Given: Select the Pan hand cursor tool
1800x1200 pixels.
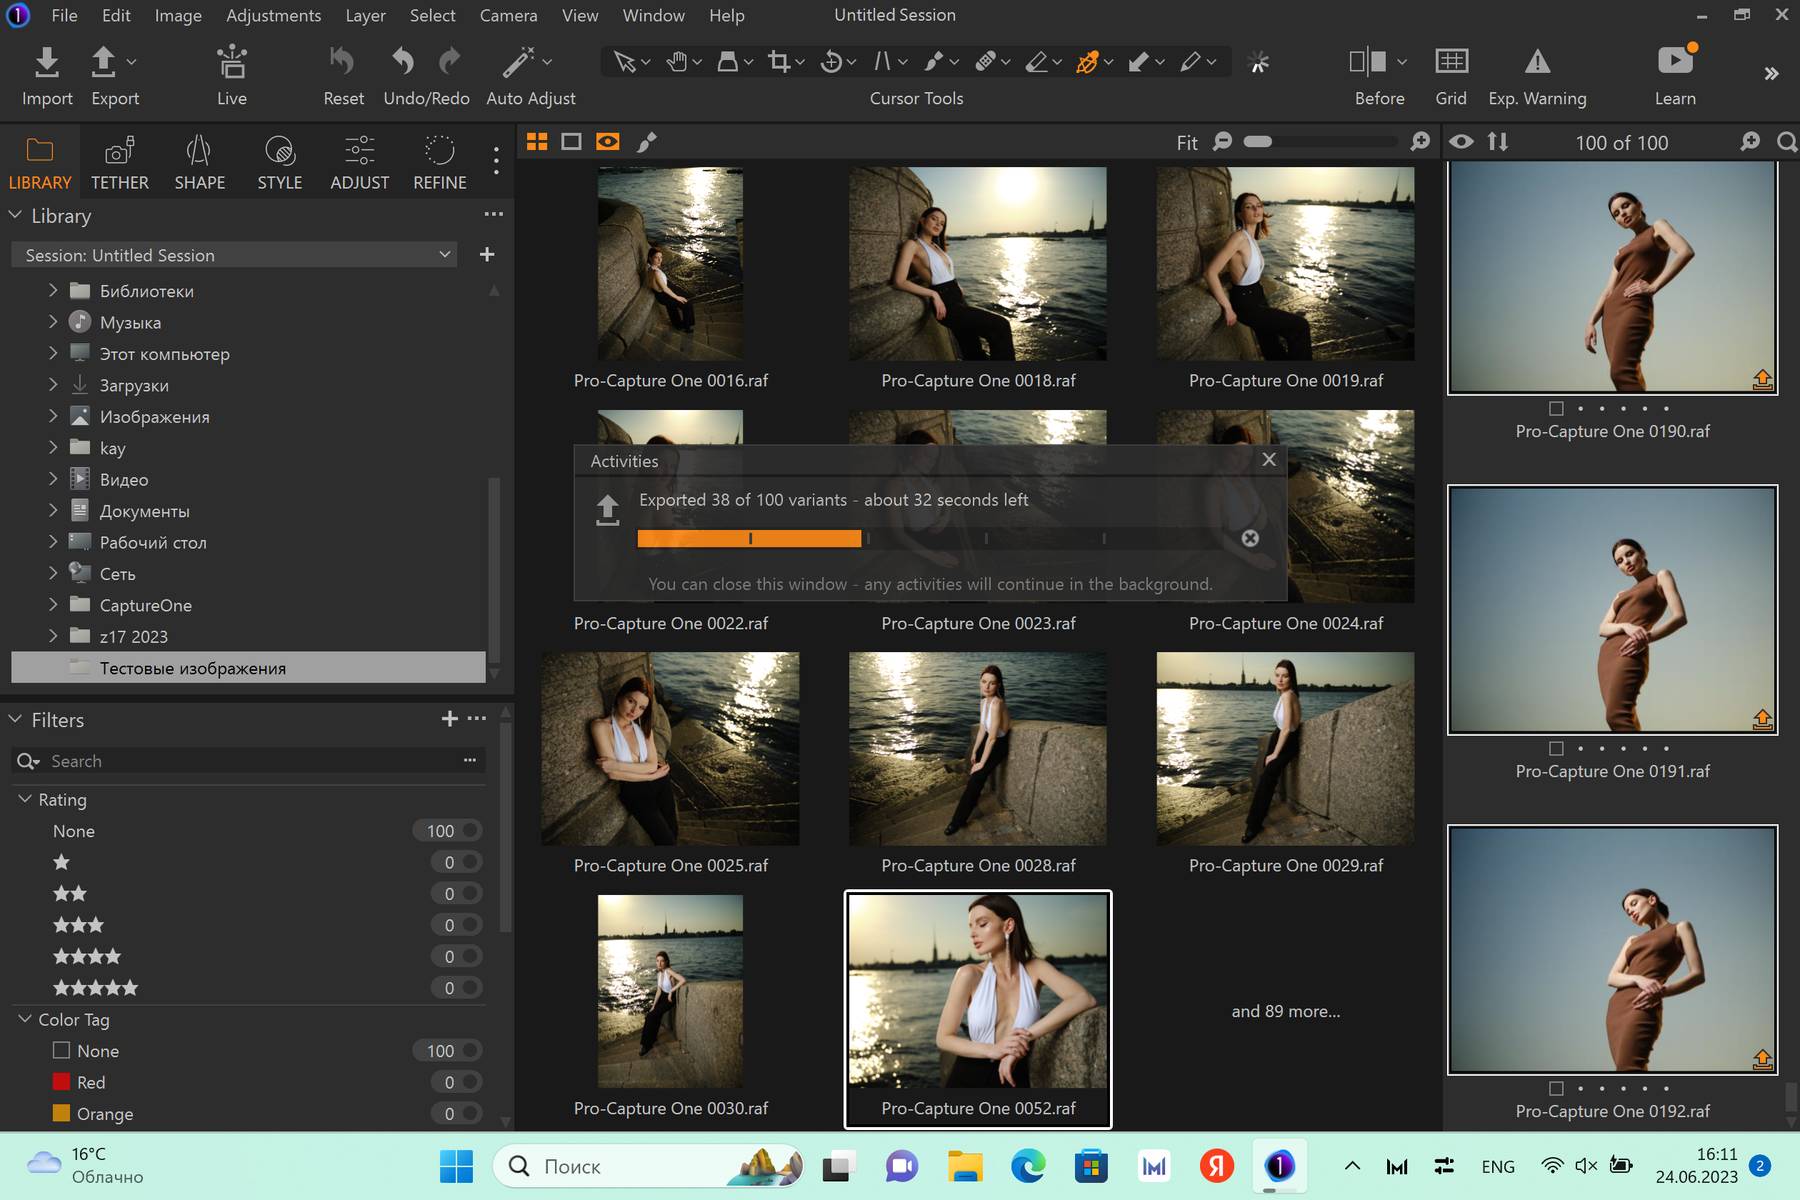Looking at the screenshot, I should coord(677,62).
